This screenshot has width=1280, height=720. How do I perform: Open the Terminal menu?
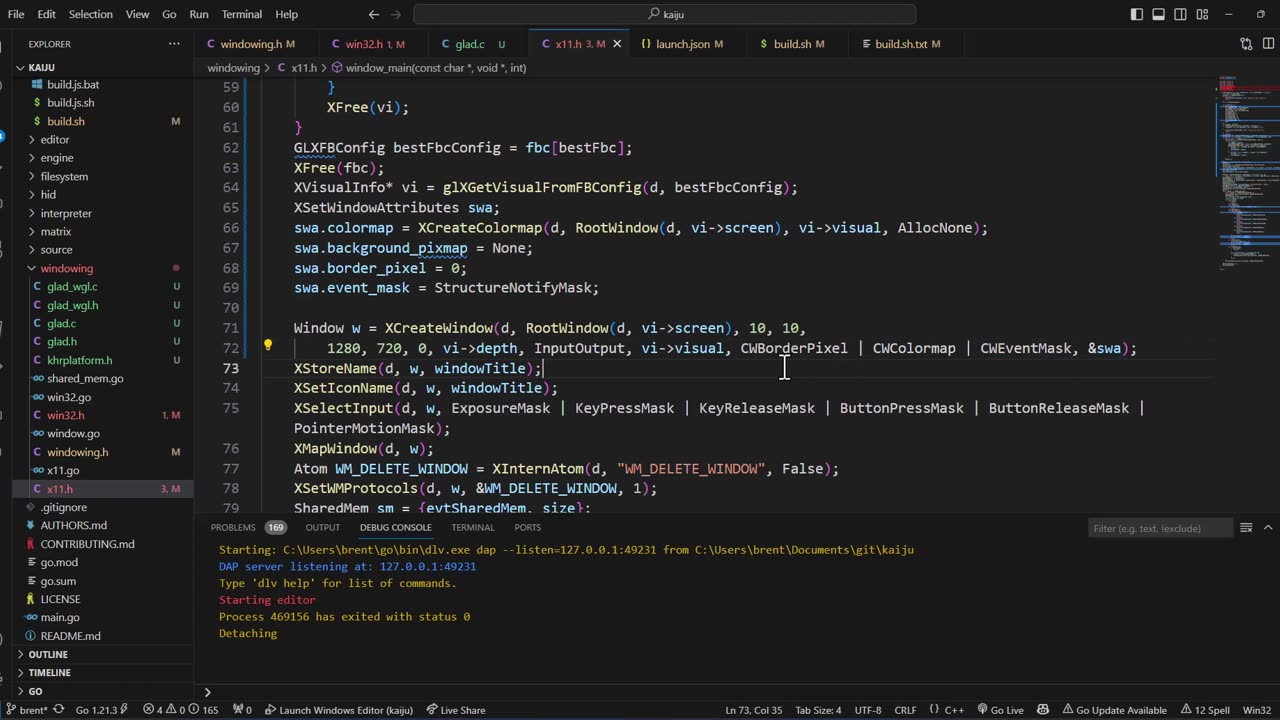(241, 14)
